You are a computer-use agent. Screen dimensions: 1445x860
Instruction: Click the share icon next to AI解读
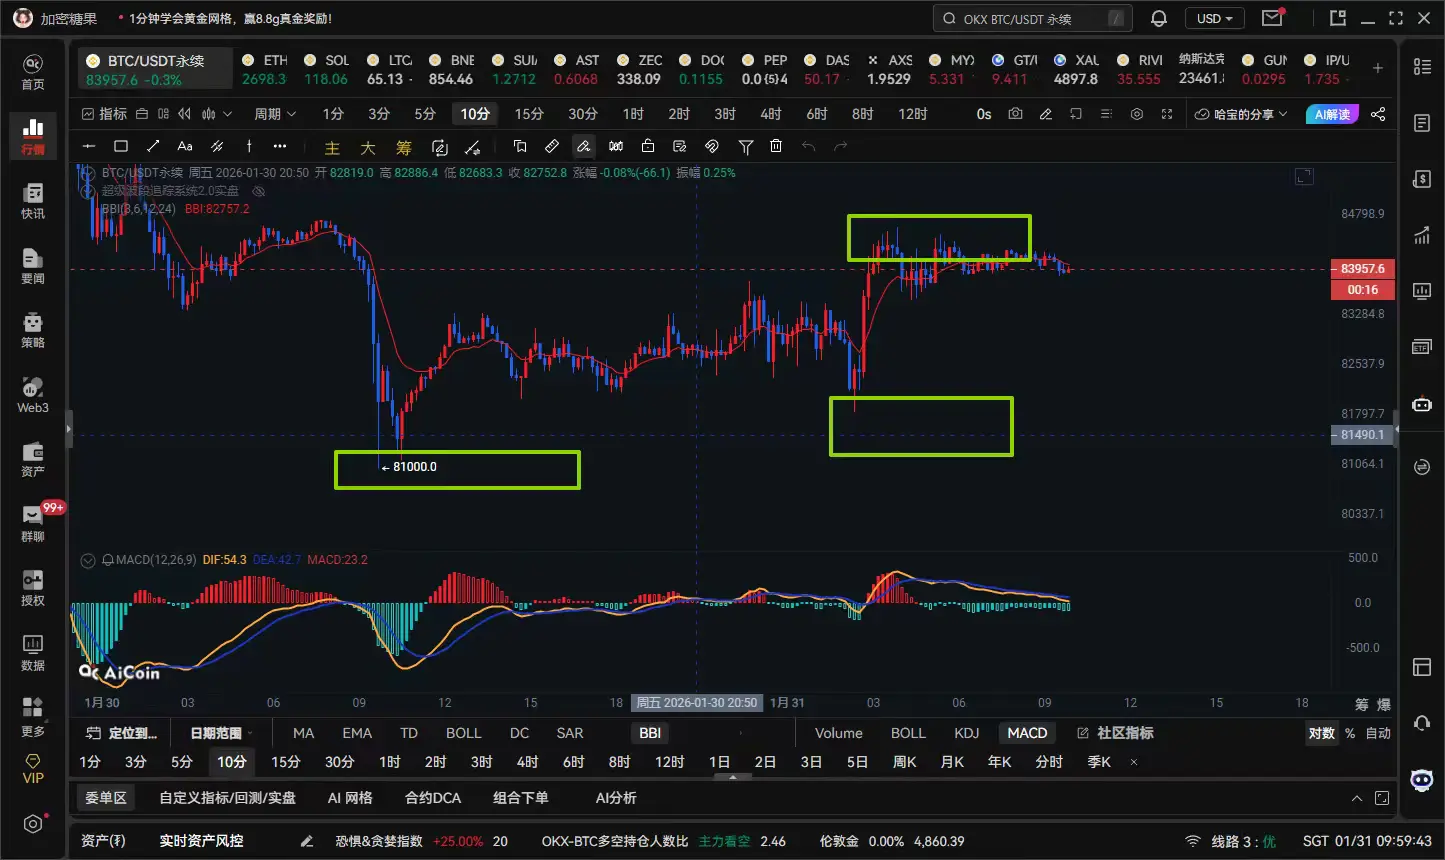coord(1378,114)
